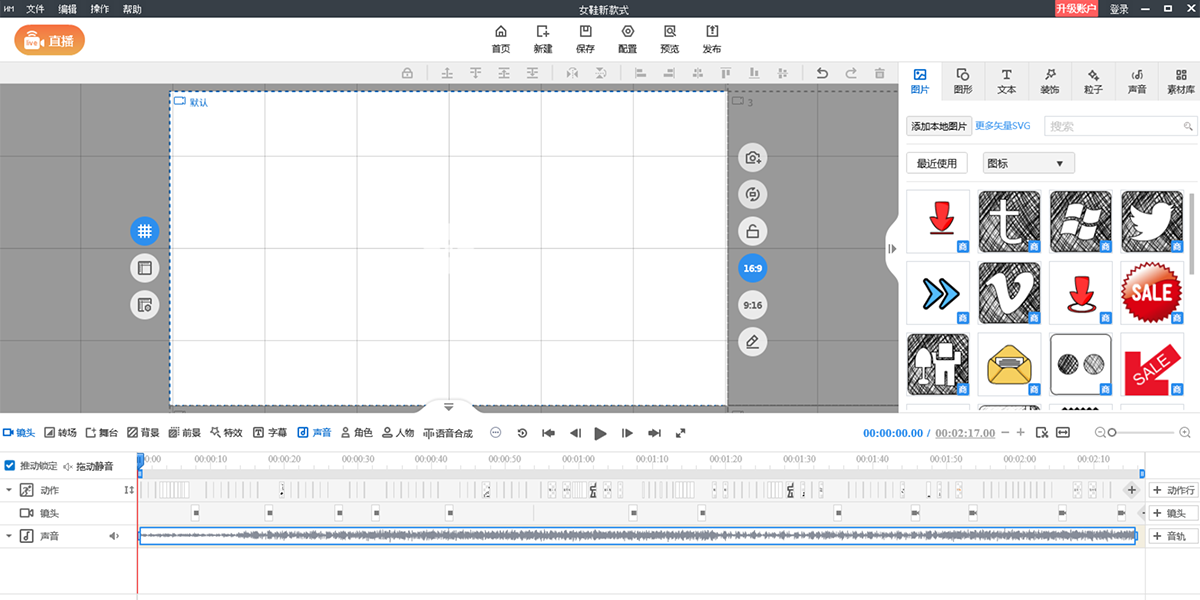Click the redo arrow icon
Screen dimensions: 1200x600
click(x=851, y=73)
